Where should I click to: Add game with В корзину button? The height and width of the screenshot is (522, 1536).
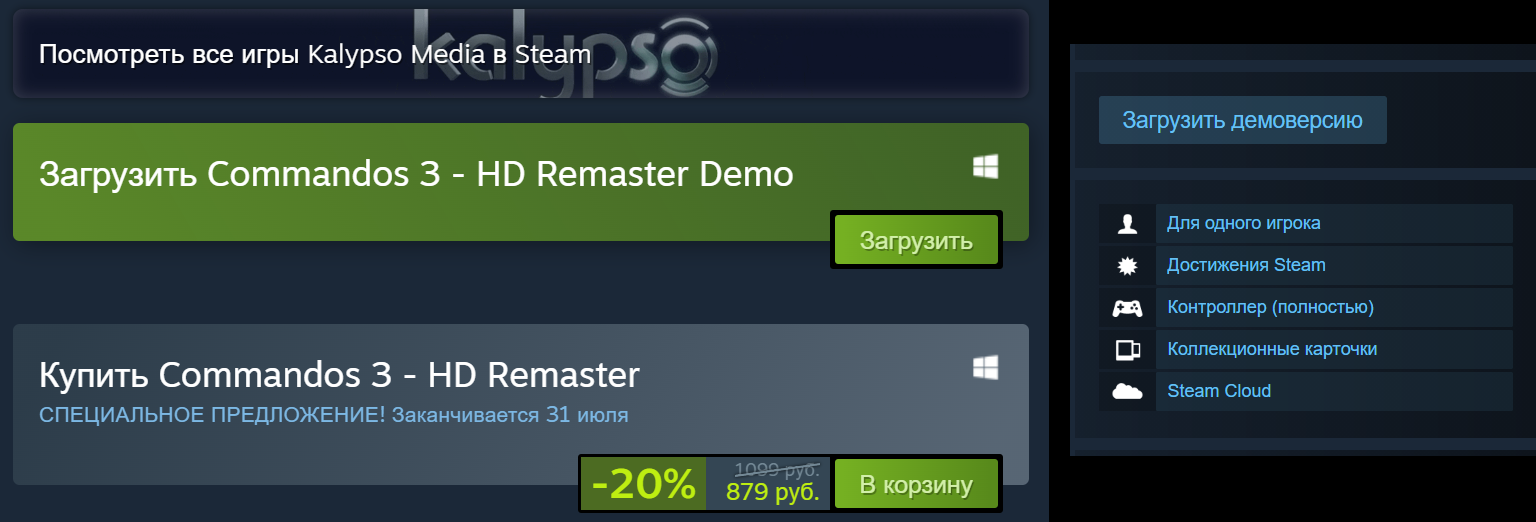click(x=916, y=485)
